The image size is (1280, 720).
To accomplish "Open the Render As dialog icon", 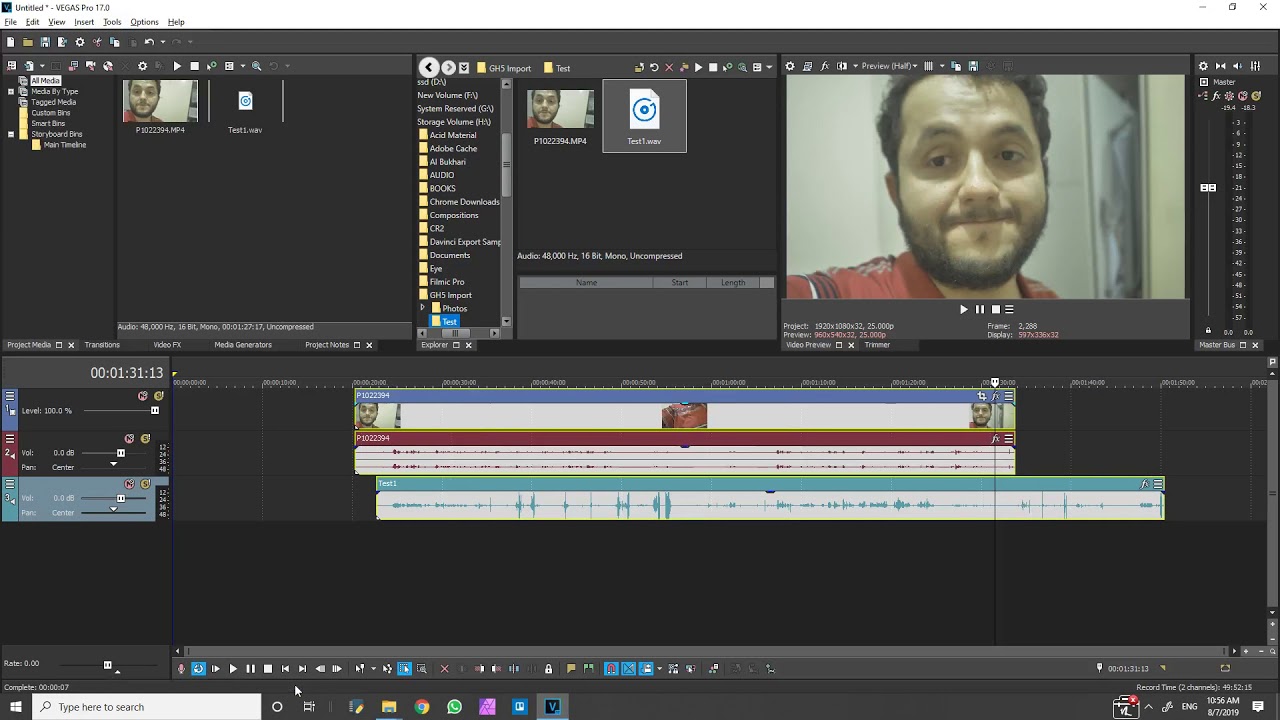I will (62, 42).
